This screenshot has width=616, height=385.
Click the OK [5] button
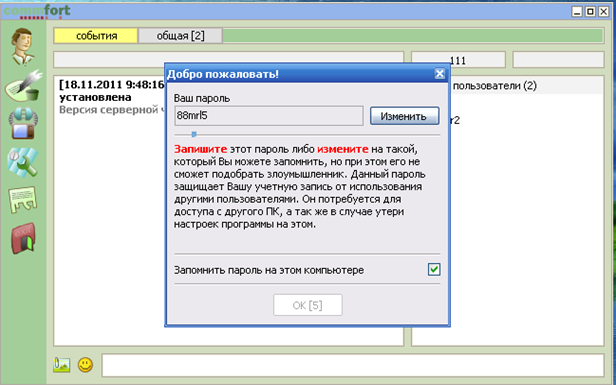point(308,305)
